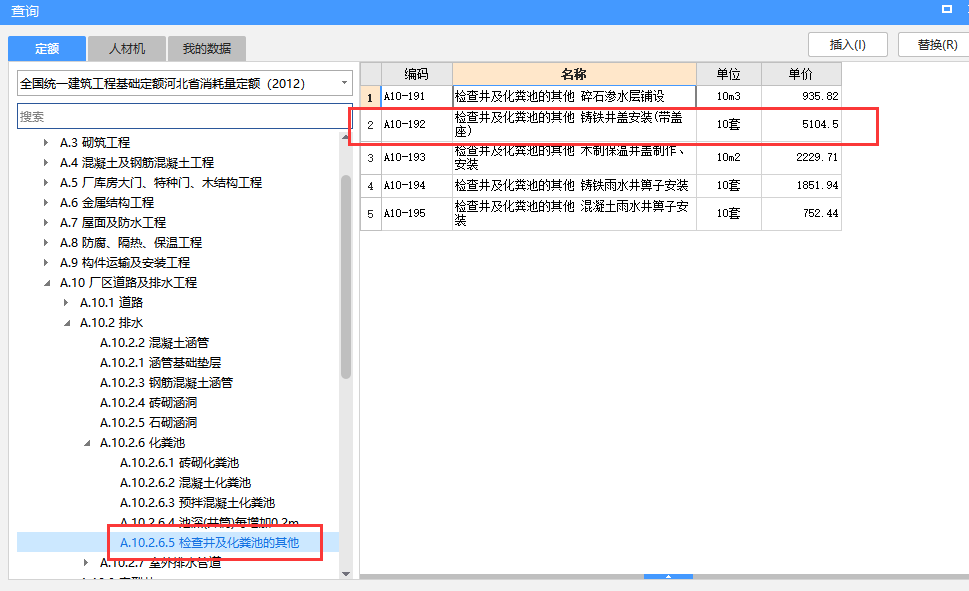Select A.10.2.4 砖砌涵洞 tree item

click(x=148, y=402)
